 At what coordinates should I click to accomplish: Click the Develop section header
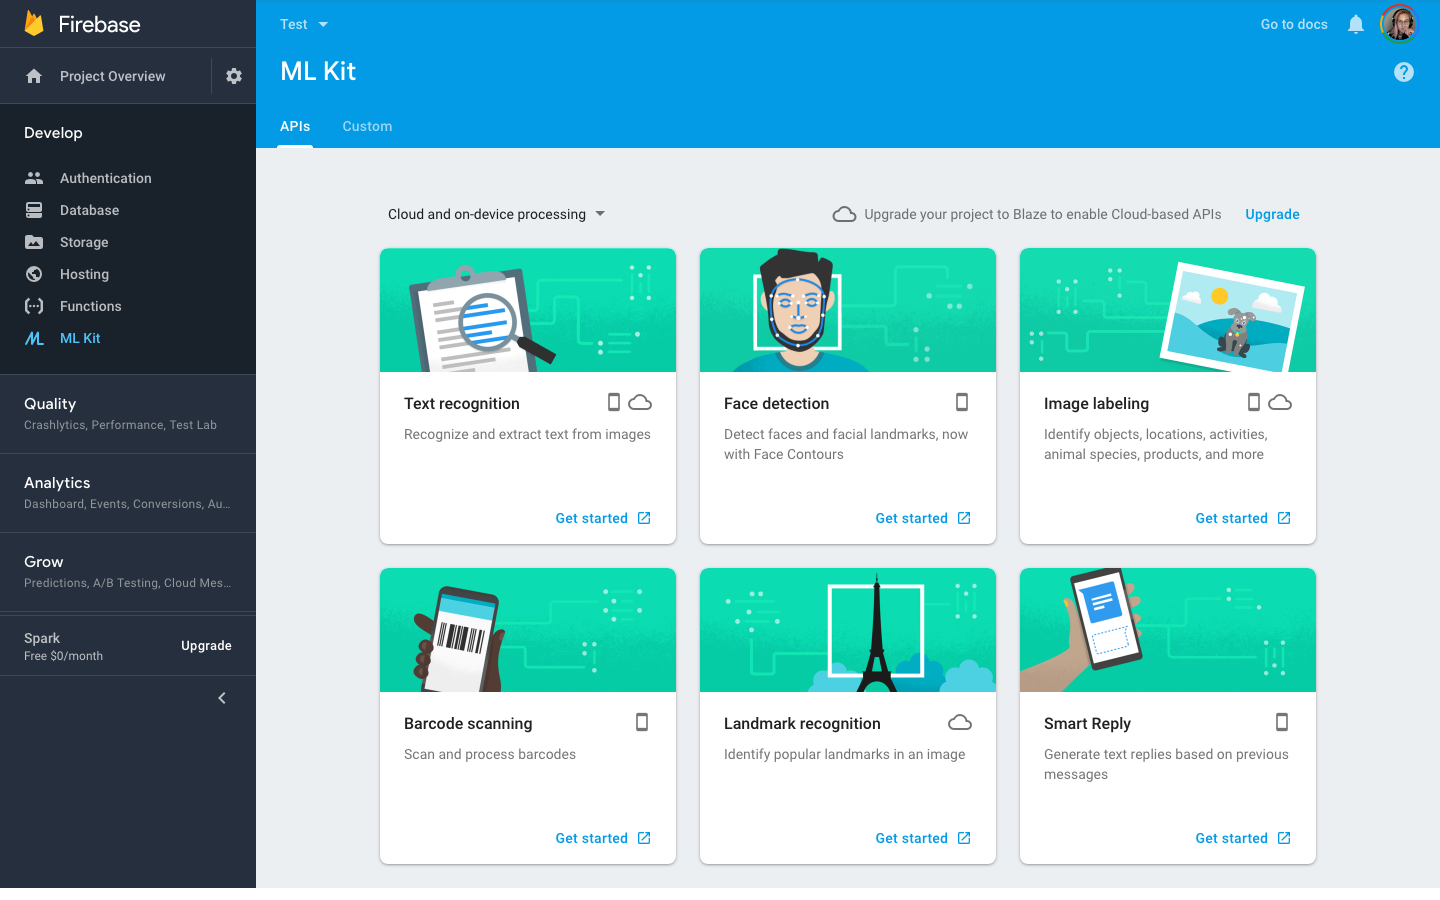pyautogui.click(x=53, y=133)
